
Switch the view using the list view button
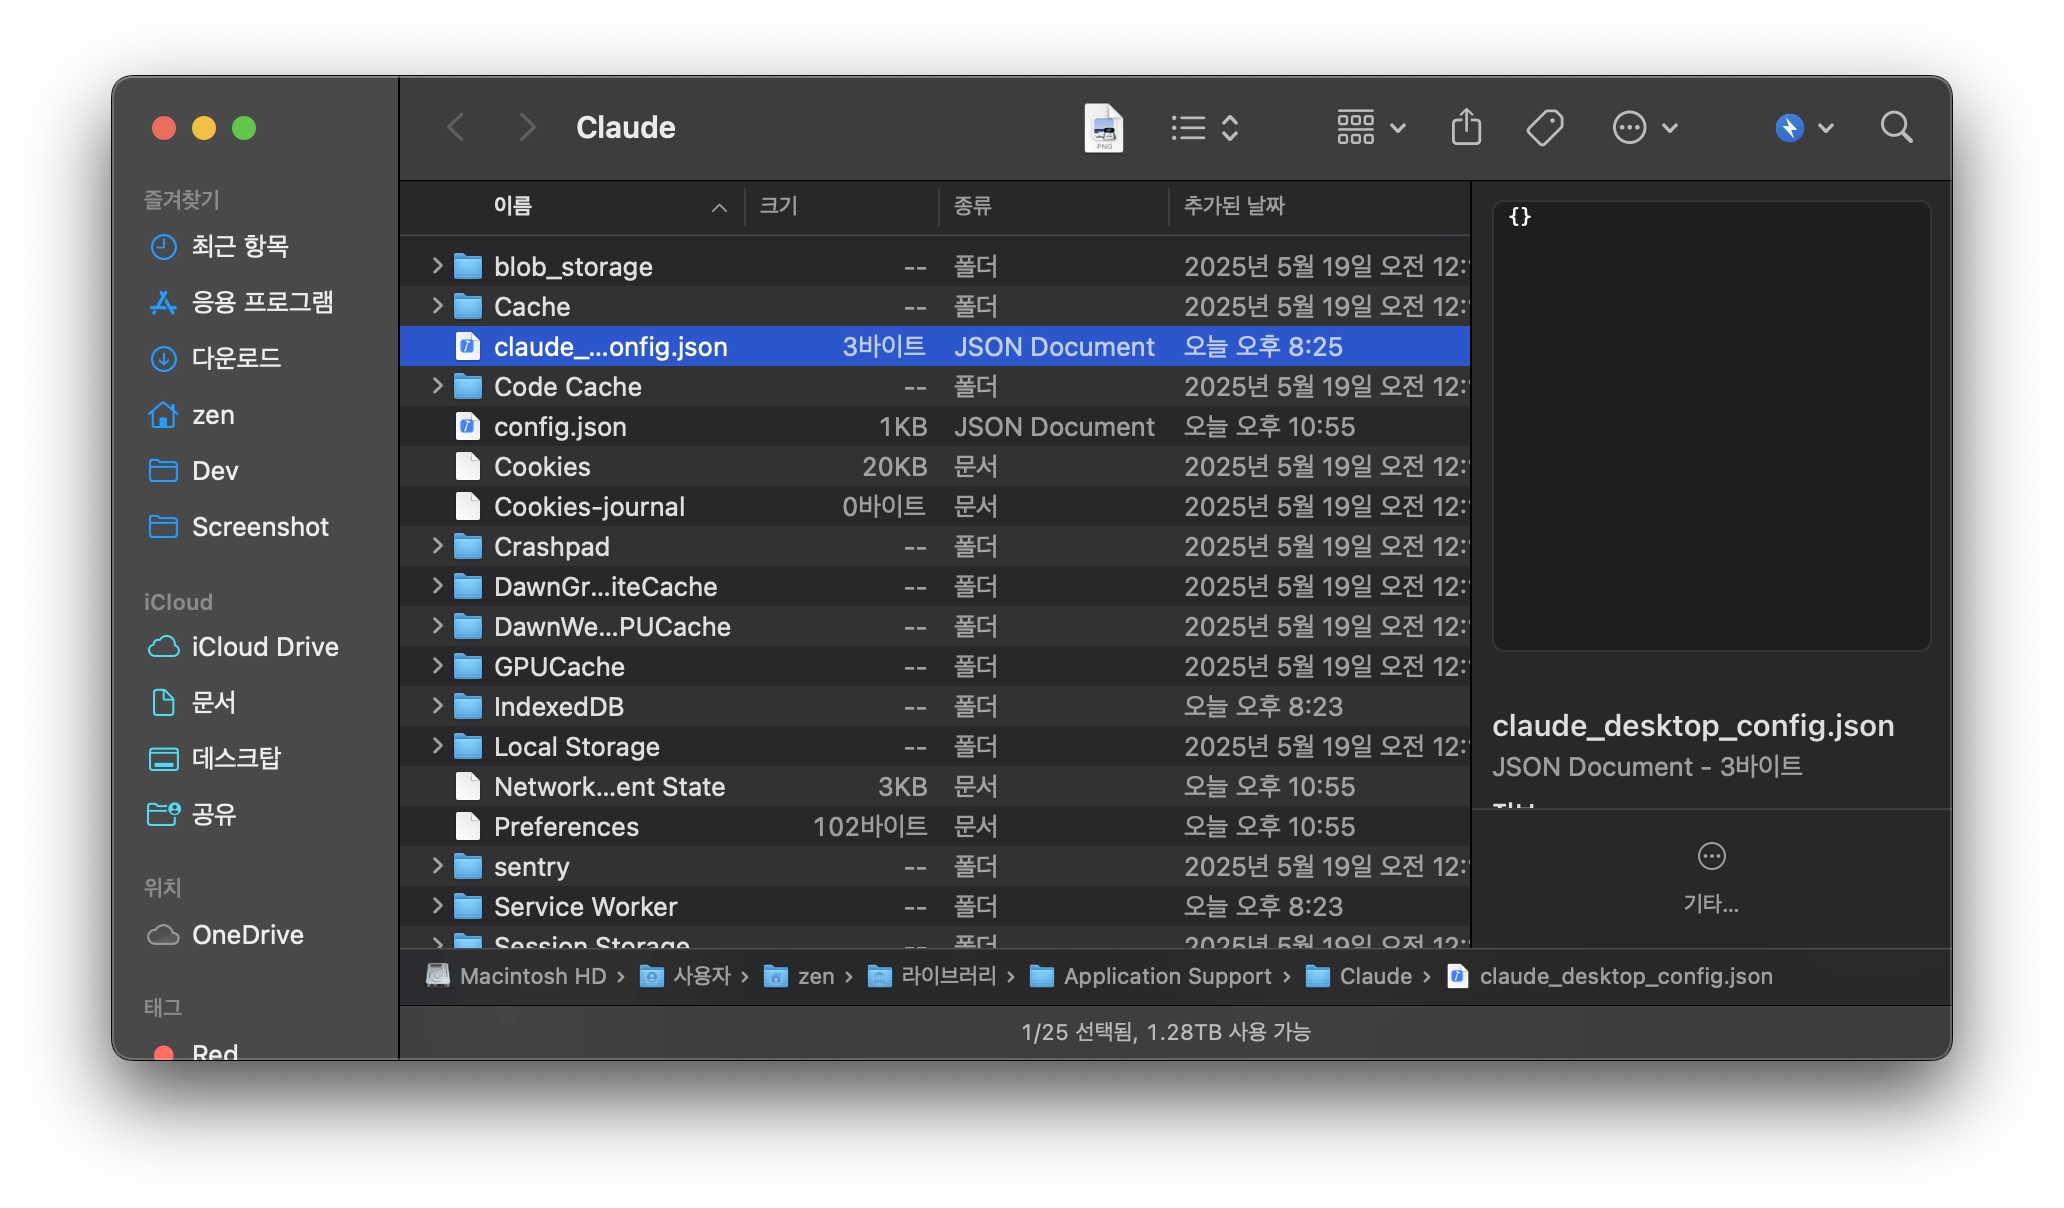point(1205,128)
